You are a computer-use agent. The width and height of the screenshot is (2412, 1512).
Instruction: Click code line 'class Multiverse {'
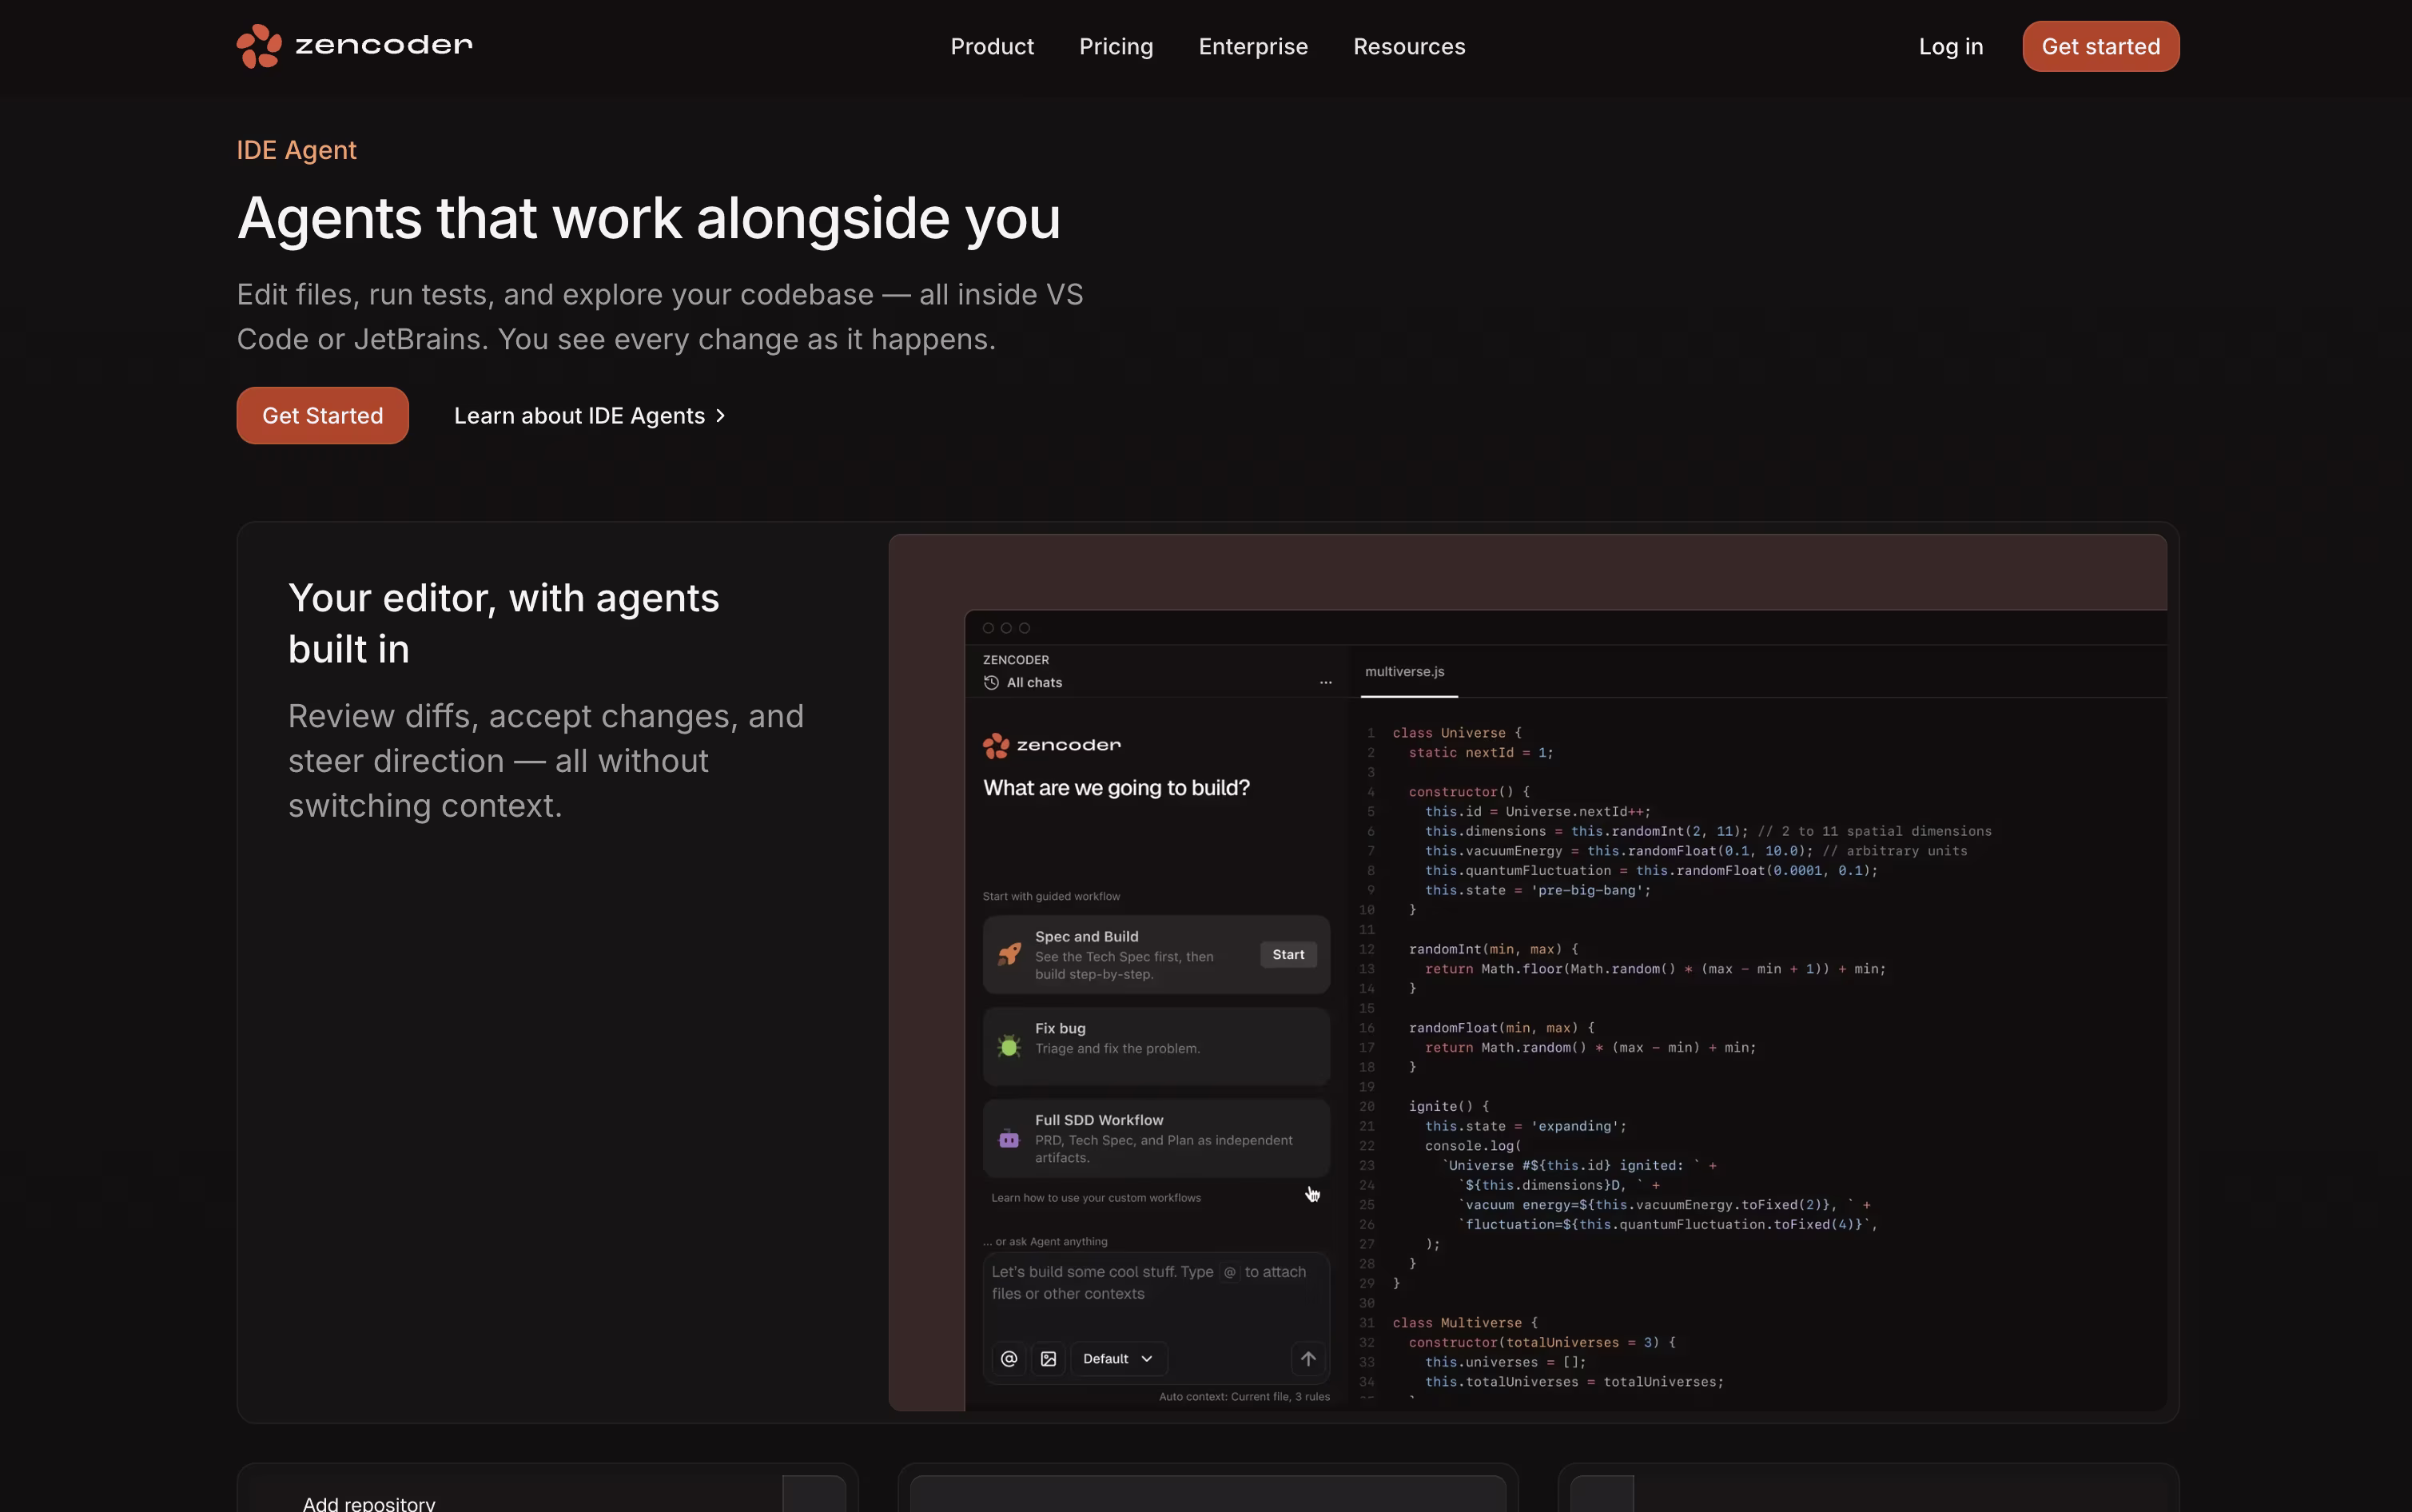1464,1322
